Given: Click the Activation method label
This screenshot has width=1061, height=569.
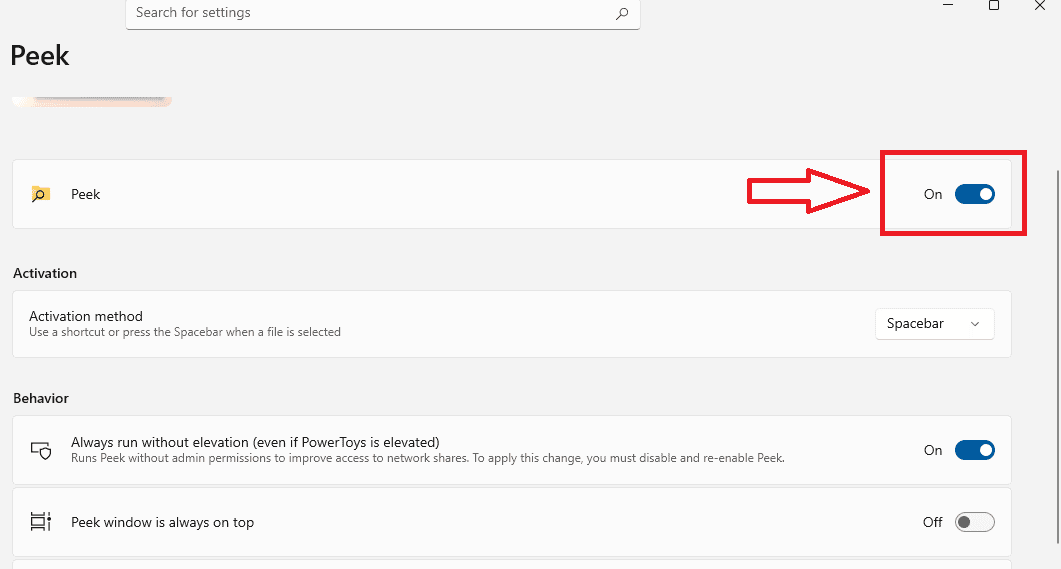Looking at the screenshot, I should [x=86, y=316].
